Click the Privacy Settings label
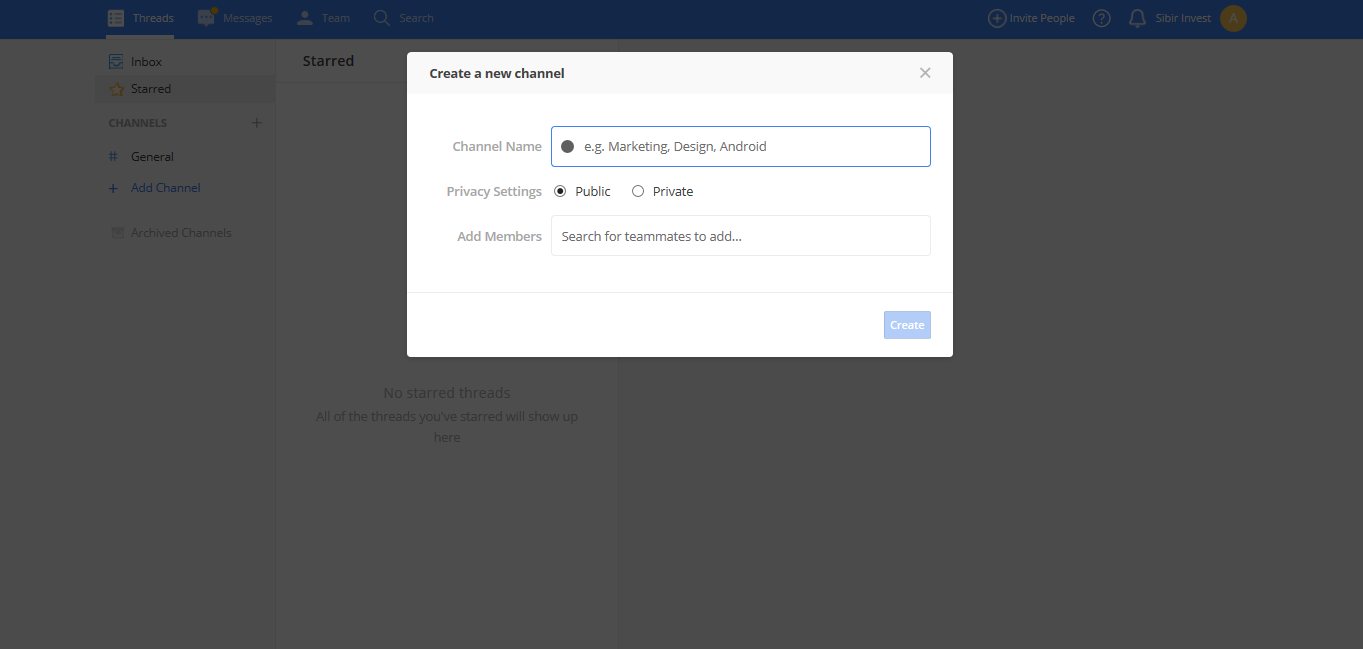 pos(494,191)
